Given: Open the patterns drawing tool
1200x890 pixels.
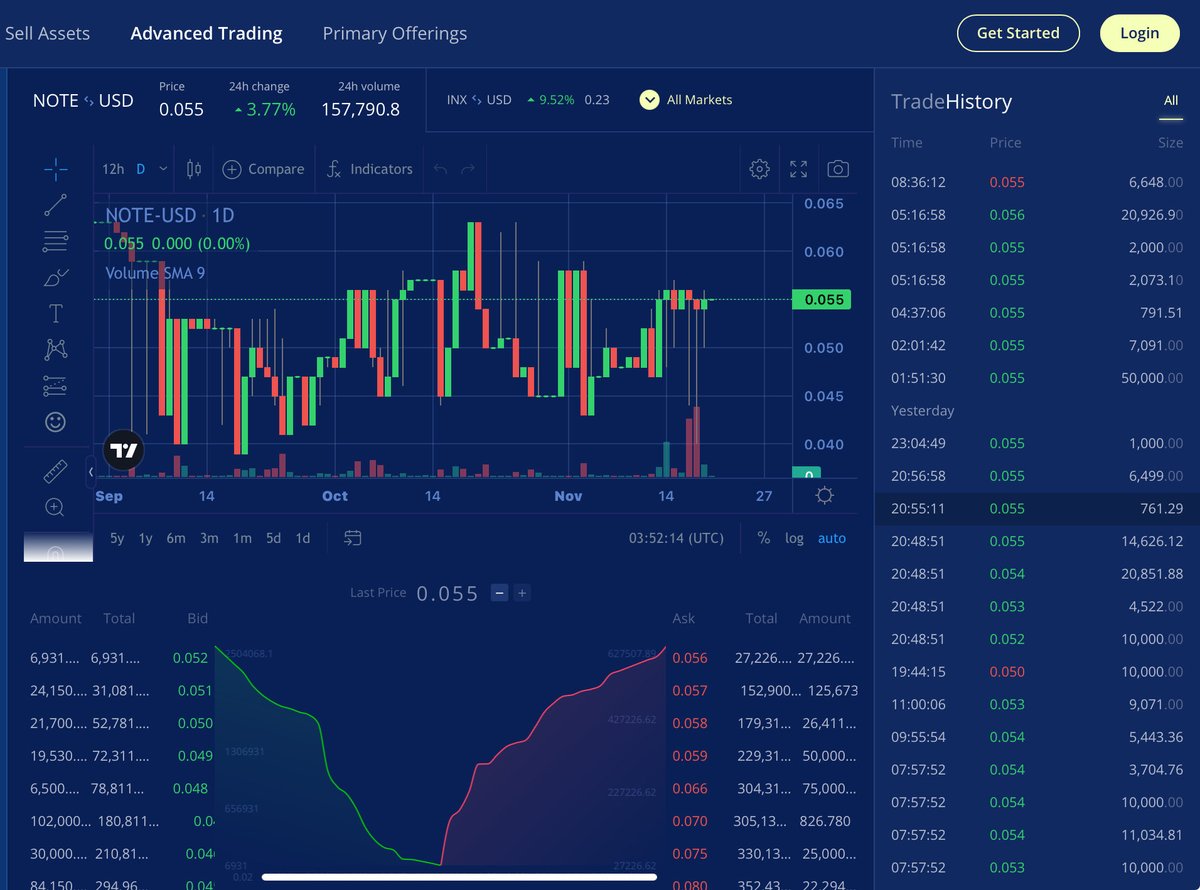Looking at the screenshot, I should pyautogui.click(x=56, y=349).
